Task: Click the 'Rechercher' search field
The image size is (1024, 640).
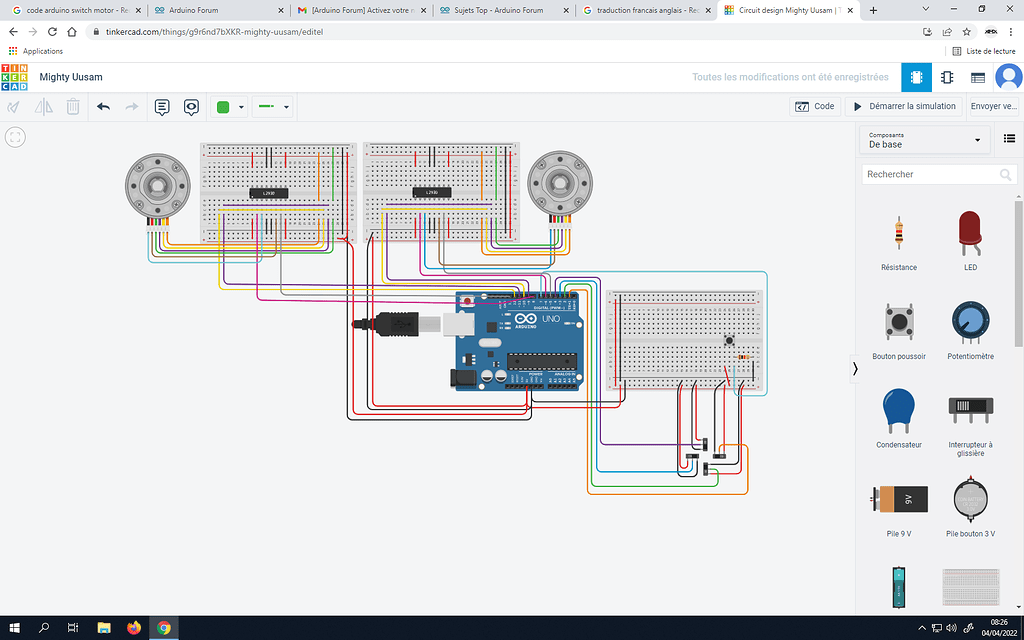Action: [x=930, y=173]
